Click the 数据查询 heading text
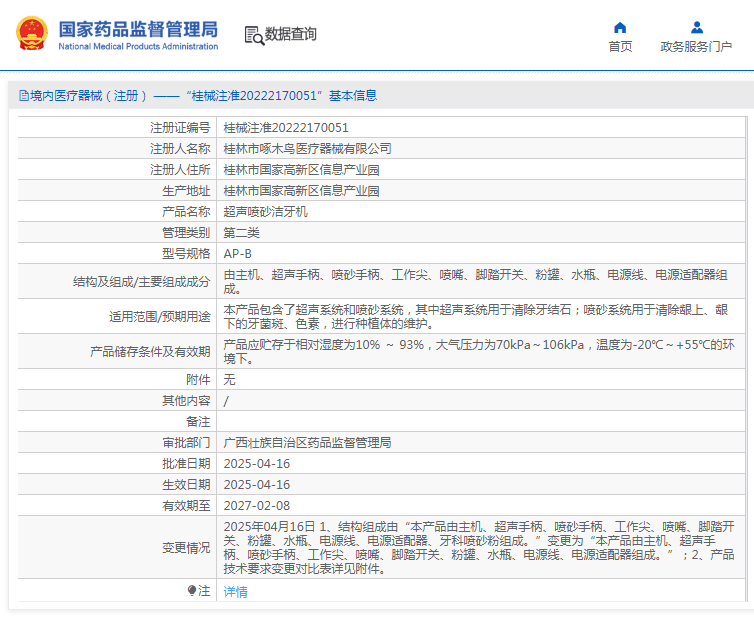 coord(291,34)
